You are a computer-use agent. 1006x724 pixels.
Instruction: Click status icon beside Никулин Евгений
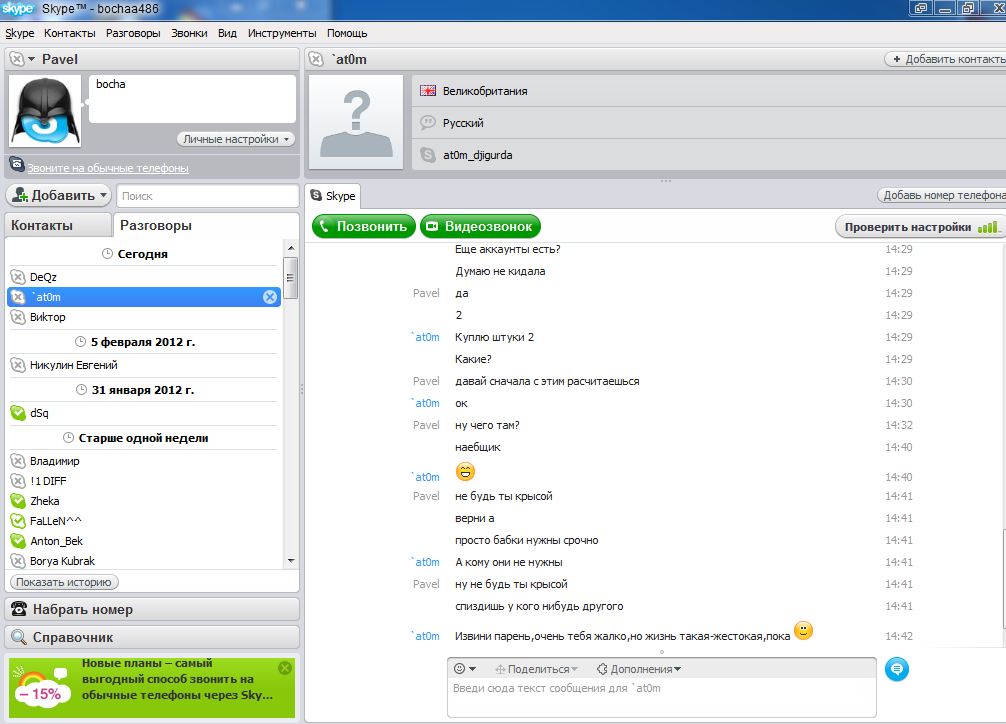[18, 365]
